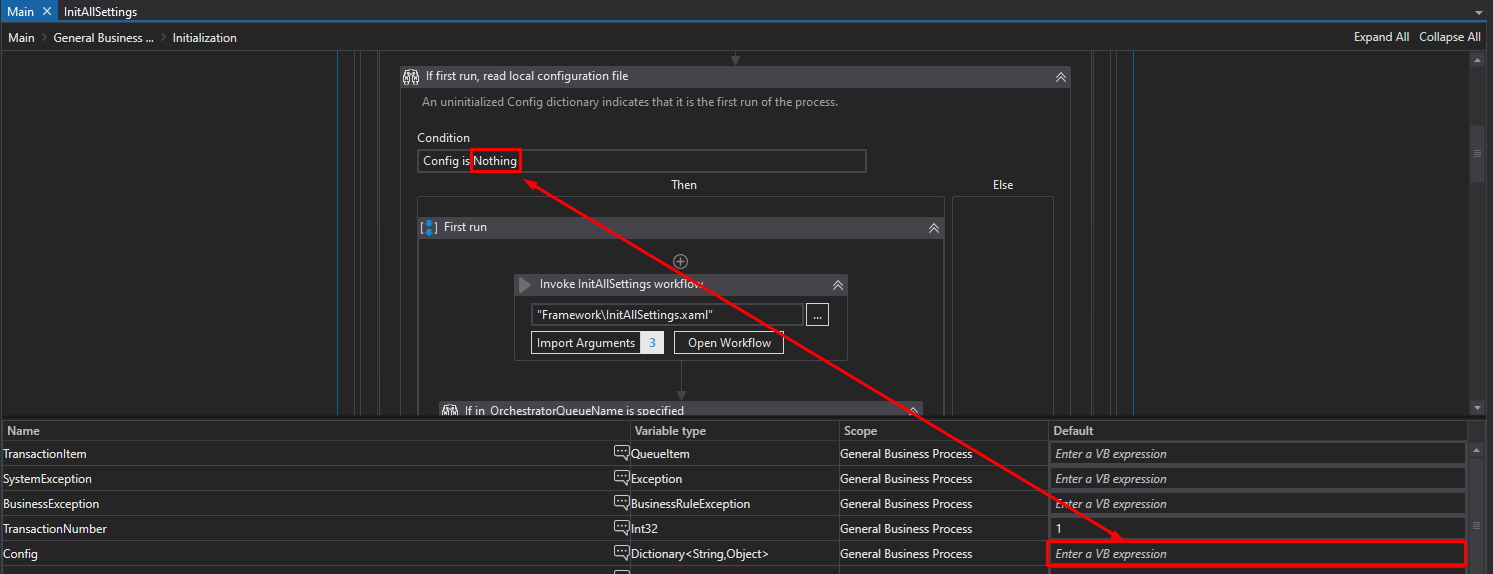Browse for workflow file with ellipsis button
This screenshot has height=574, width=1493.
(817, 314)
